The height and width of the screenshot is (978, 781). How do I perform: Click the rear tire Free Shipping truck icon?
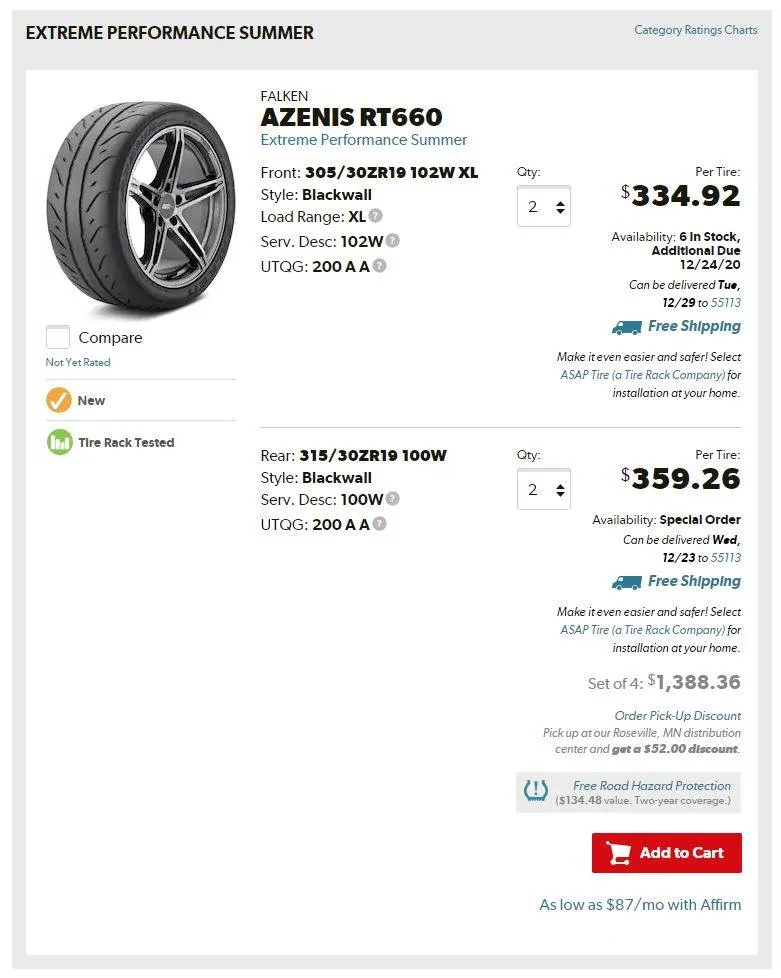point(626,582)
